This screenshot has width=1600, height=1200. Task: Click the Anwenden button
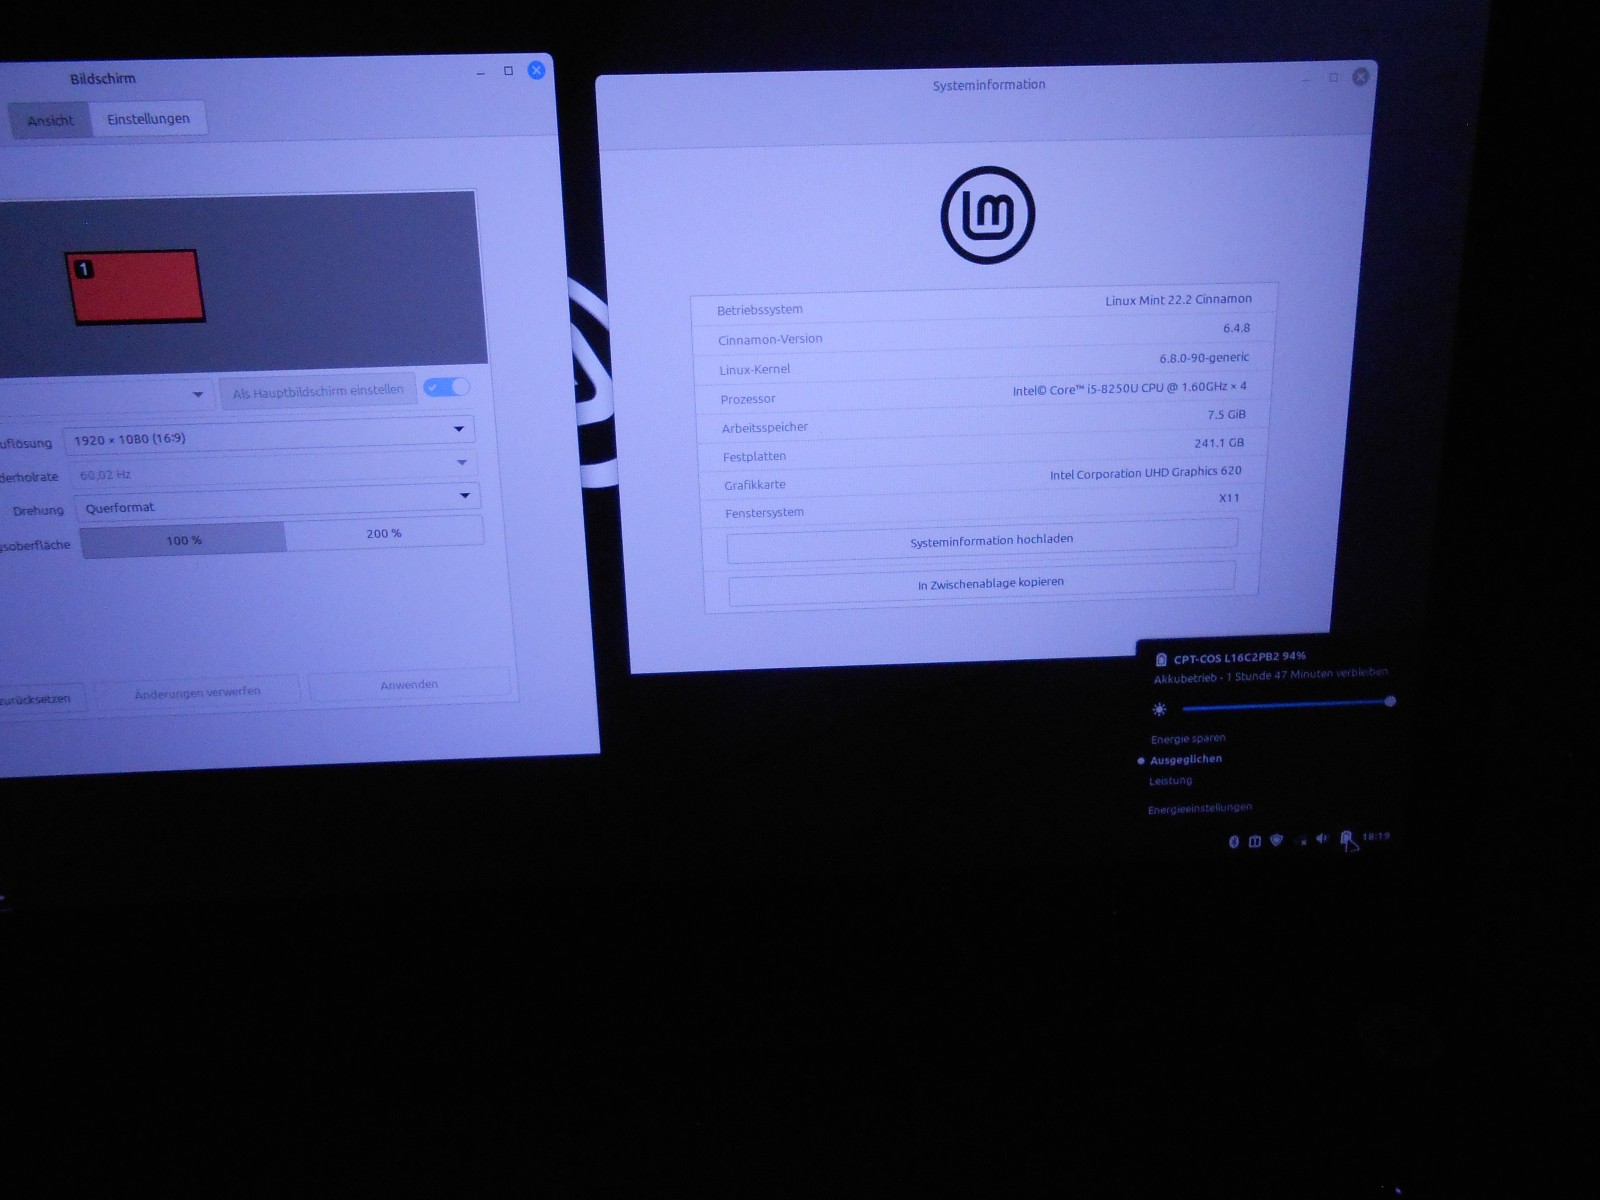tap(409, 685)
